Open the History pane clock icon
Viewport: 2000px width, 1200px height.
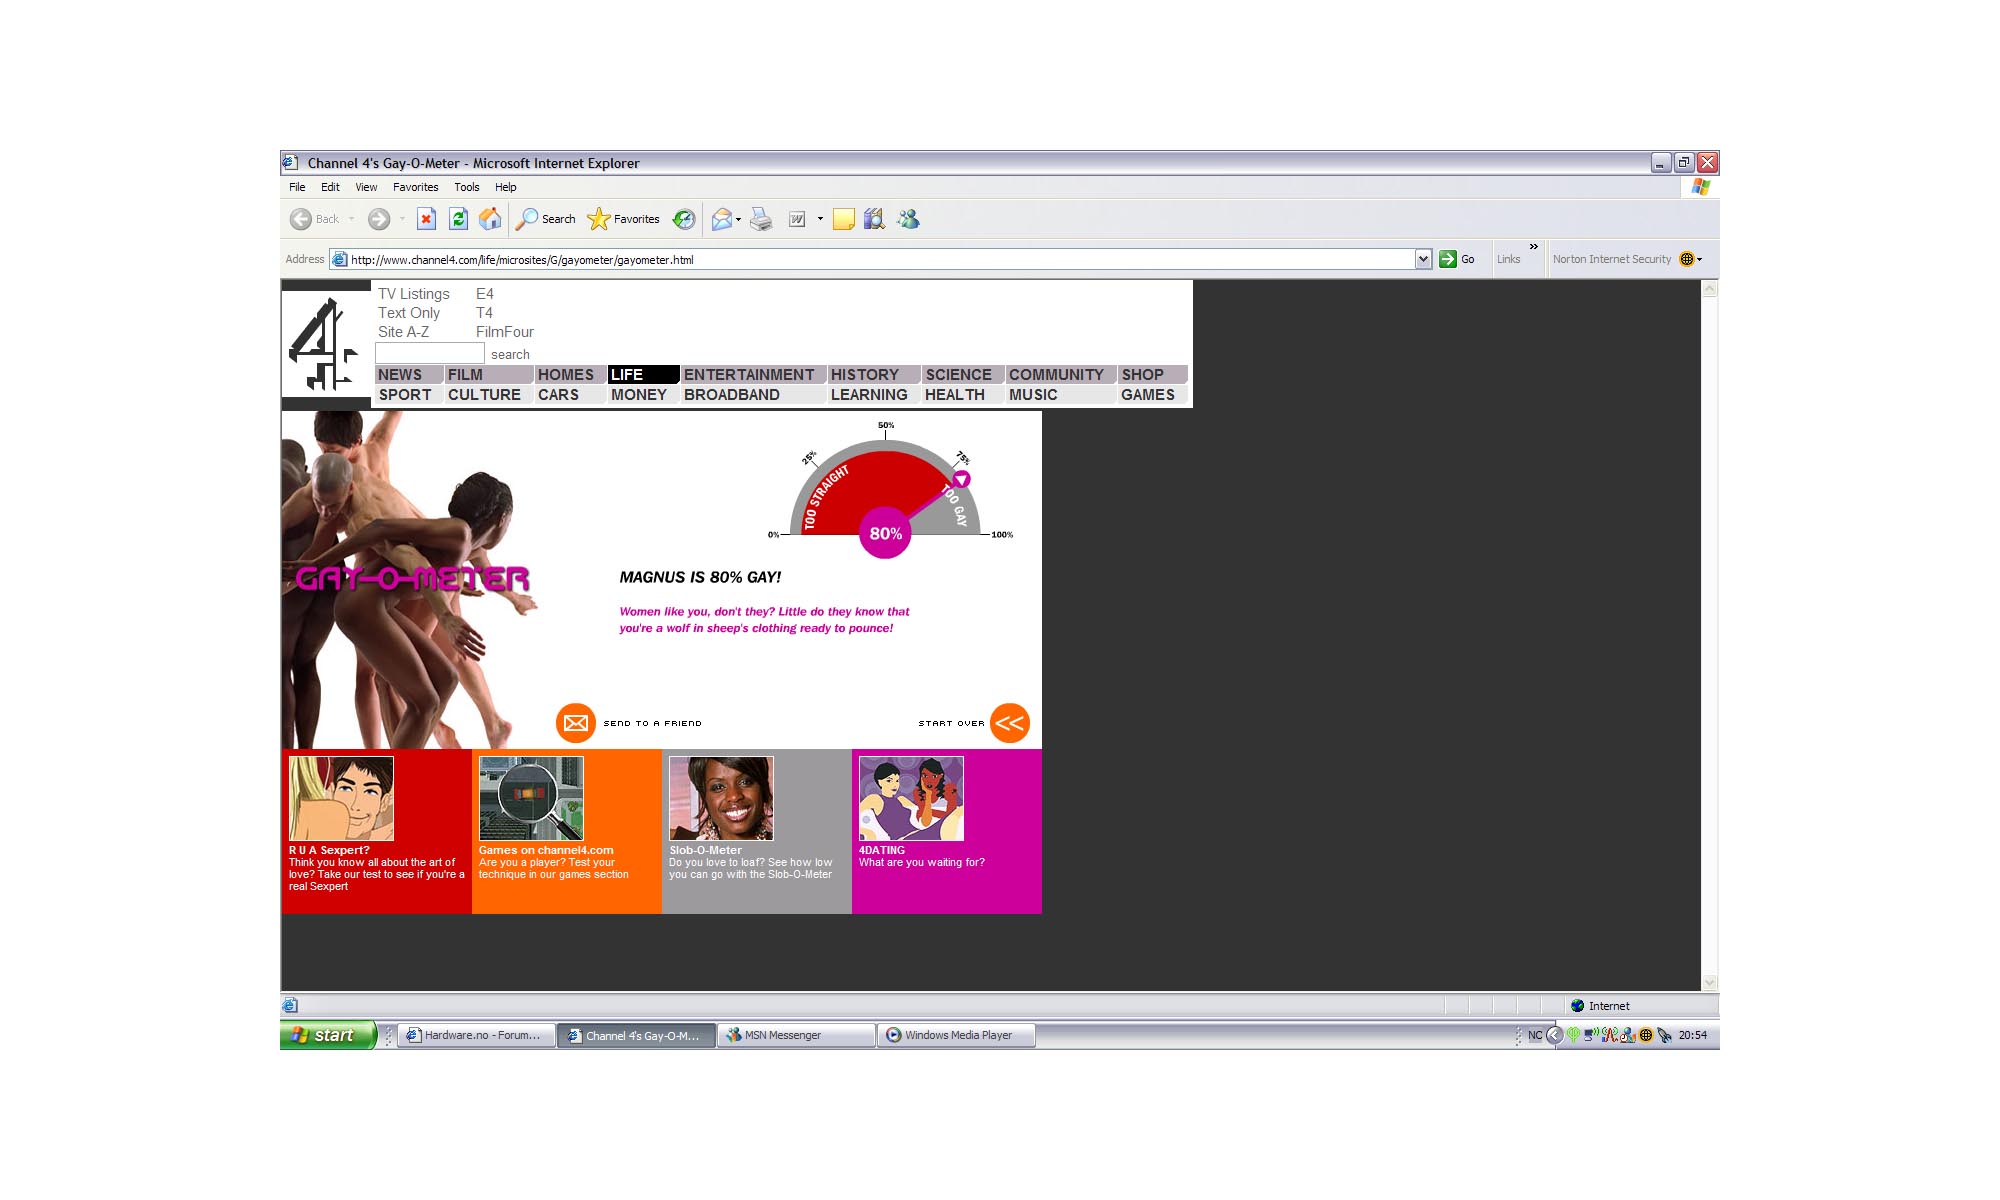684,219
